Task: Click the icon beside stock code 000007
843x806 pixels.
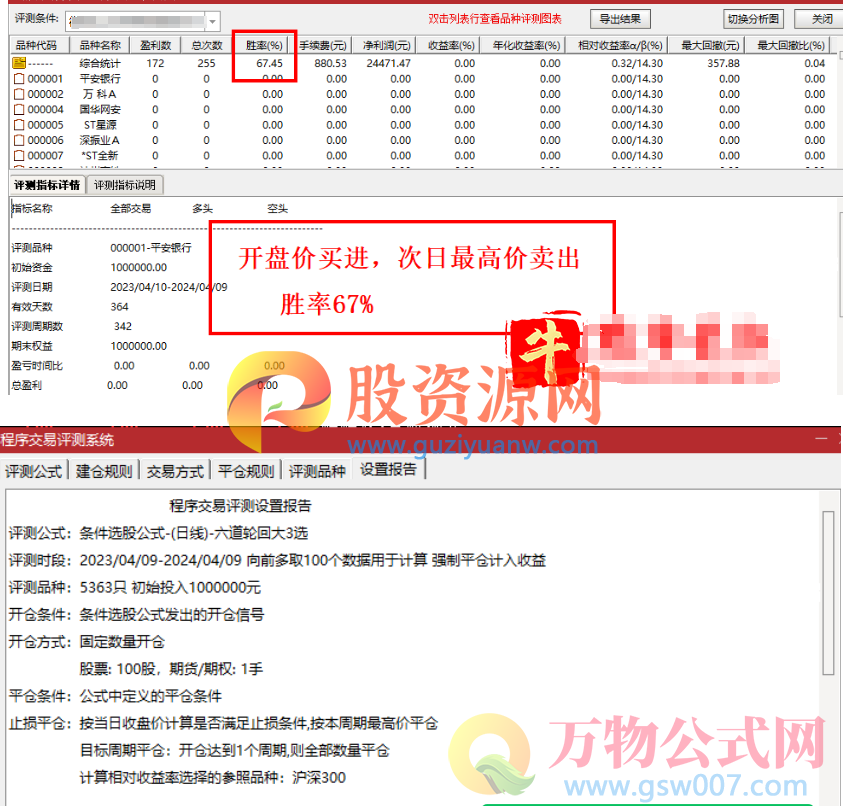Action: point(19,156)
